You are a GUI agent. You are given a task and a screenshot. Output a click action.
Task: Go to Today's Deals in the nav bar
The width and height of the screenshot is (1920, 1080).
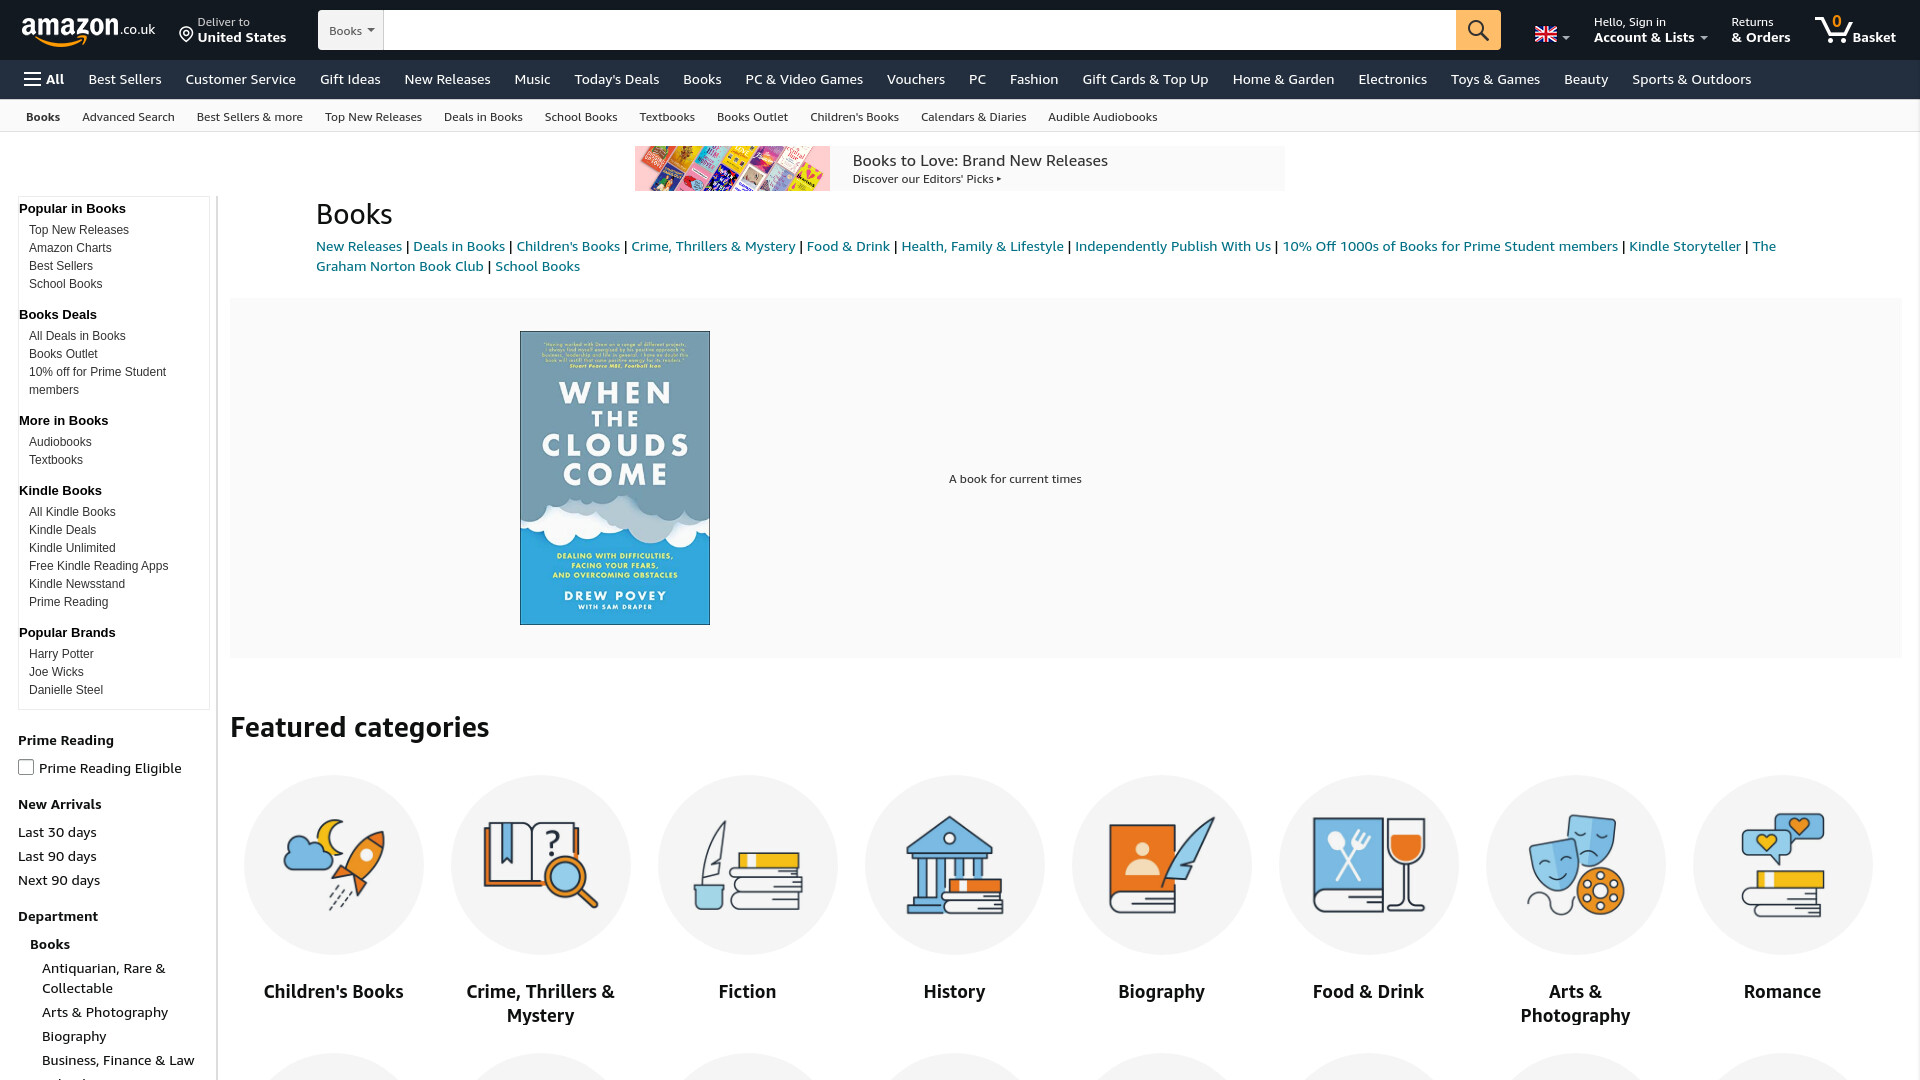click(x=617, y=79)
